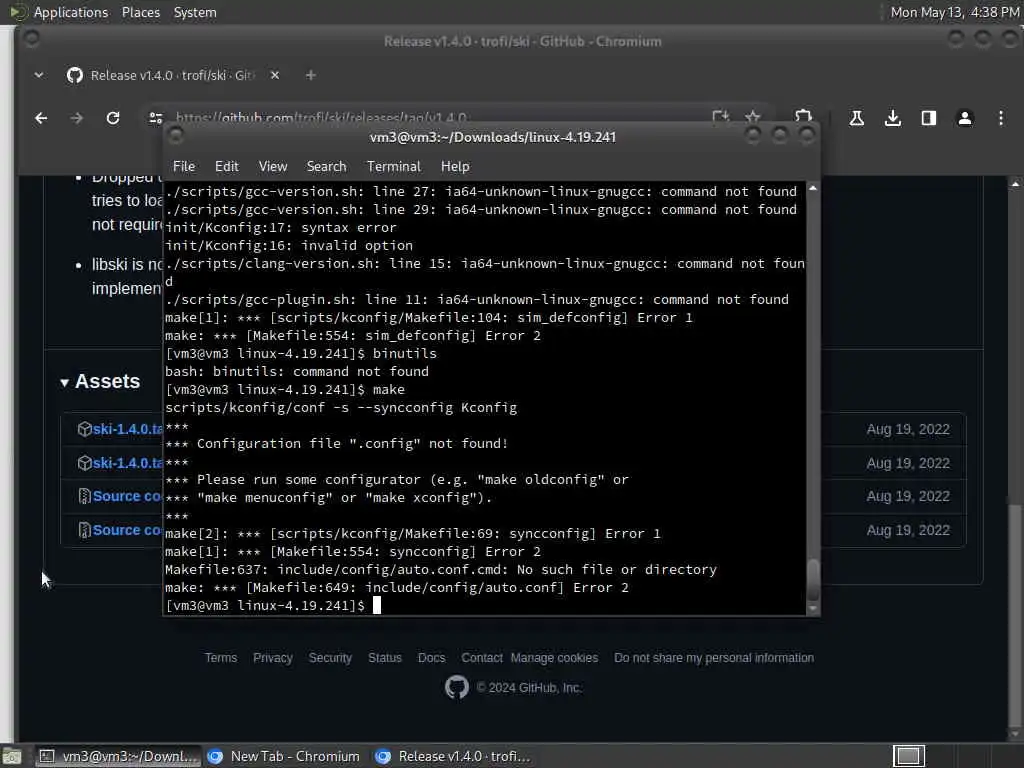Click first Source code zip file icon
Image resolution: width=1024 pixels, height=768 pixels.
pyautogui.click(x=84, y=496)
